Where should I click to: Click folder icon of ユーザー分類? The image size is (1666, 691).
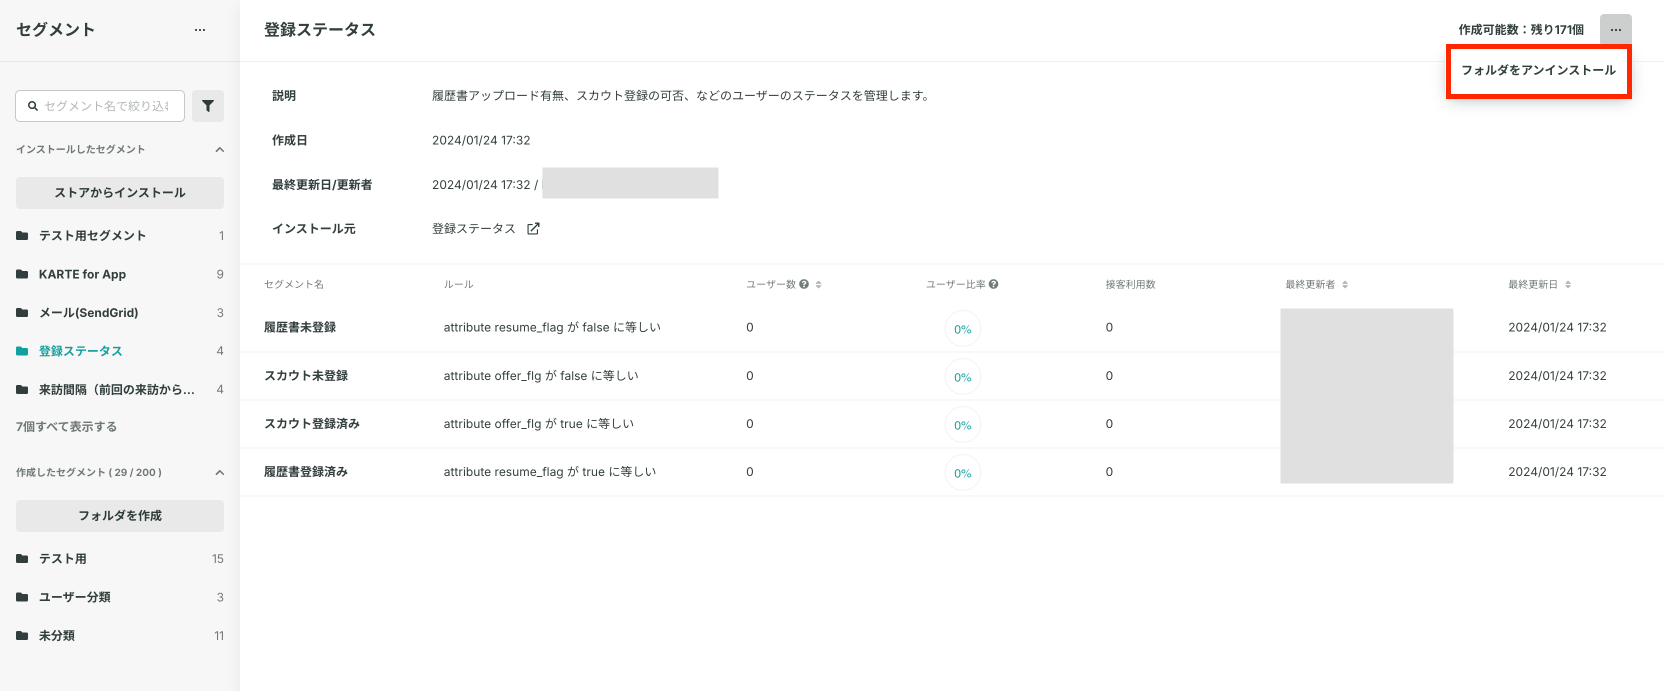(x=22, y=597)
